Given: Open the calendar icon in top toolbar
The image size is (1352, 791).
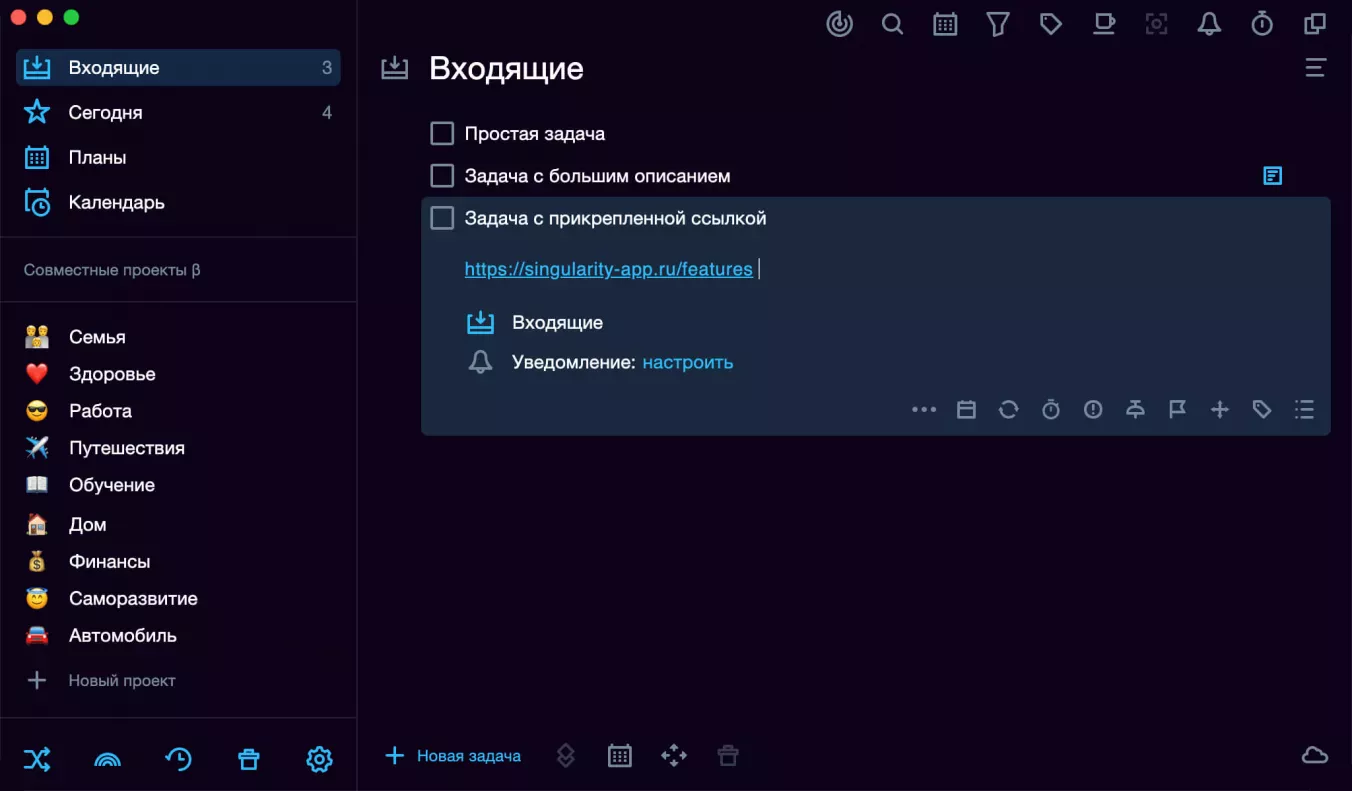Looking at the screenshot, I should 945,24.
